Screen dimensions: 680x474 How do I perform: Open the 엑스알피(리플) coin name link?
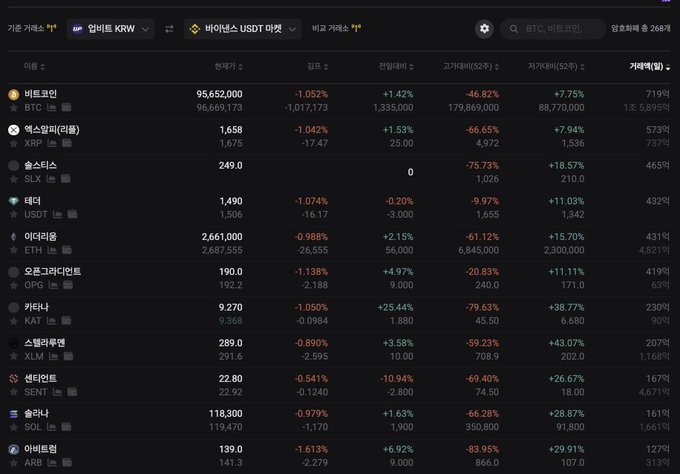coord(52,129)
